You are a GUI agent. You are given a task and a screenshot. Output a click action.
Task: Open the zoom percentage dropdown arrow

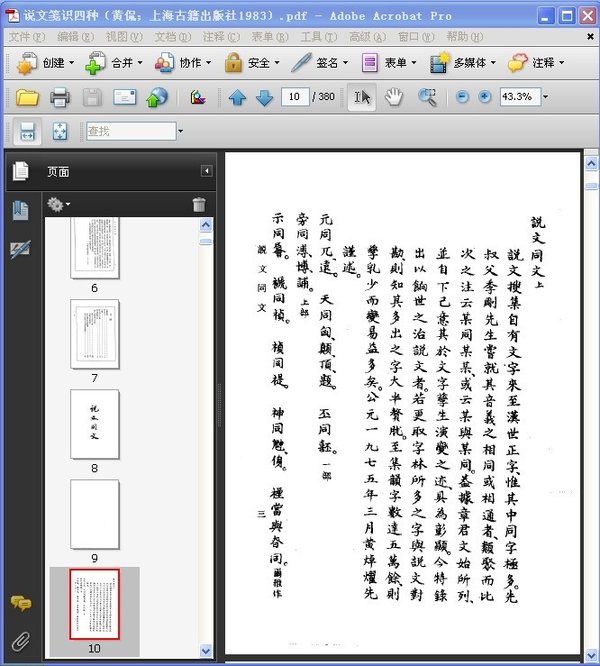tap(546, 97)
